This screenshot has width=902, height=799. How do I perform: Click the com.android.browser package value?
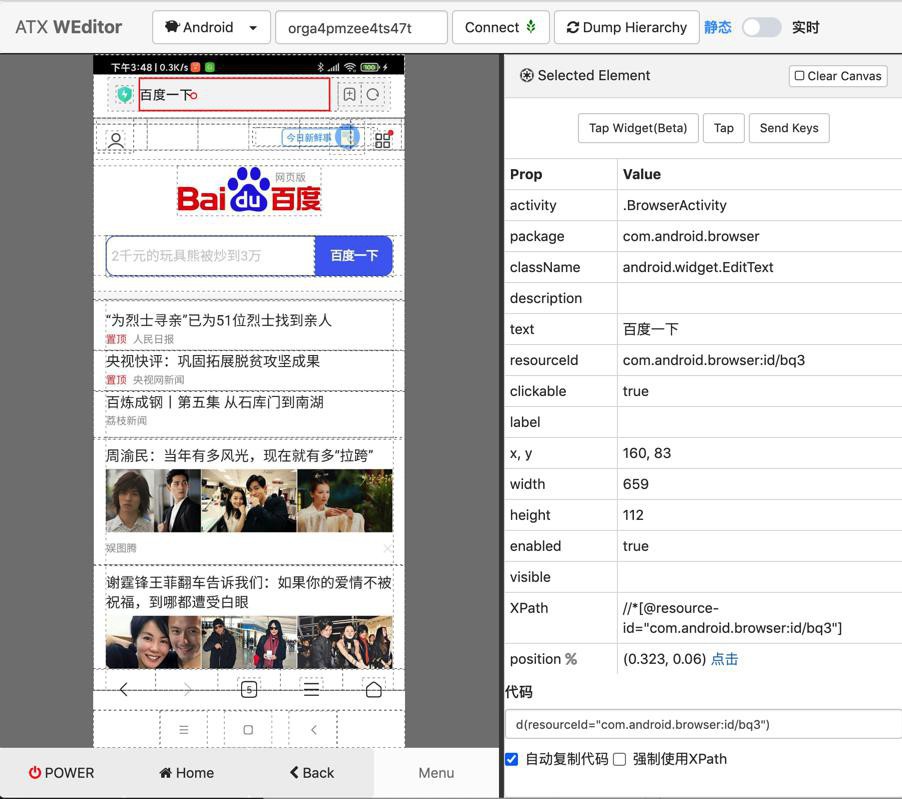[691, 236]
